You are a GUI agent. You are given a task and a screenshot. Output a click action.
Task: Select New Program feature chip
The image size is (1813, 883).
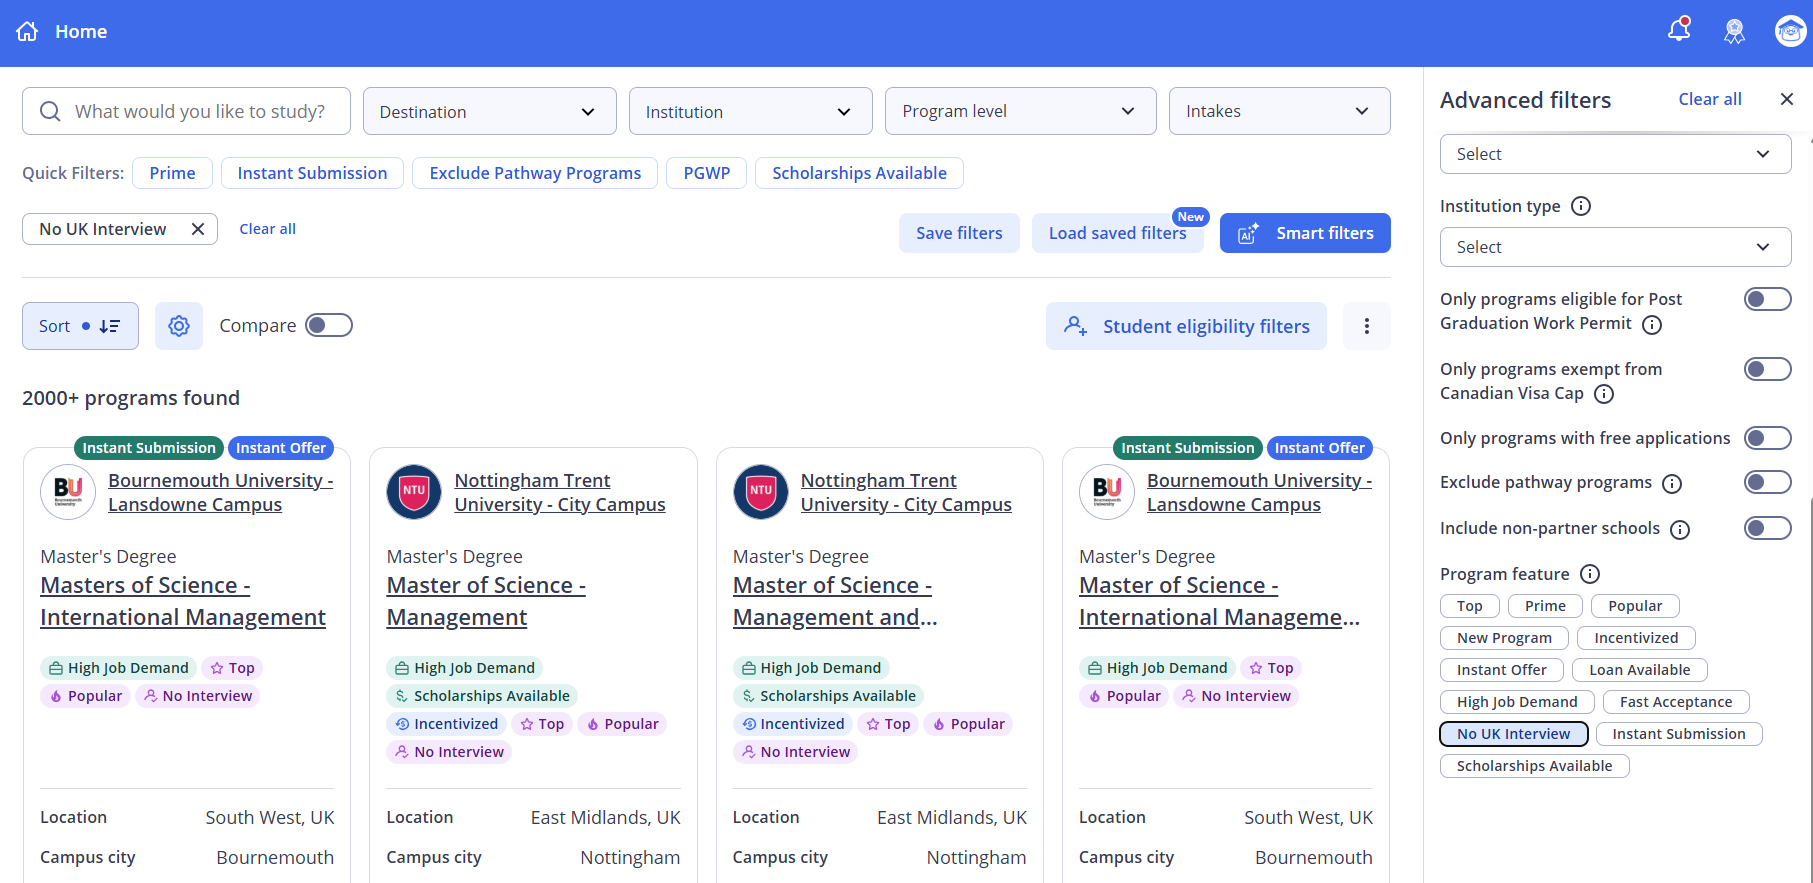(x=1504, y=638)
